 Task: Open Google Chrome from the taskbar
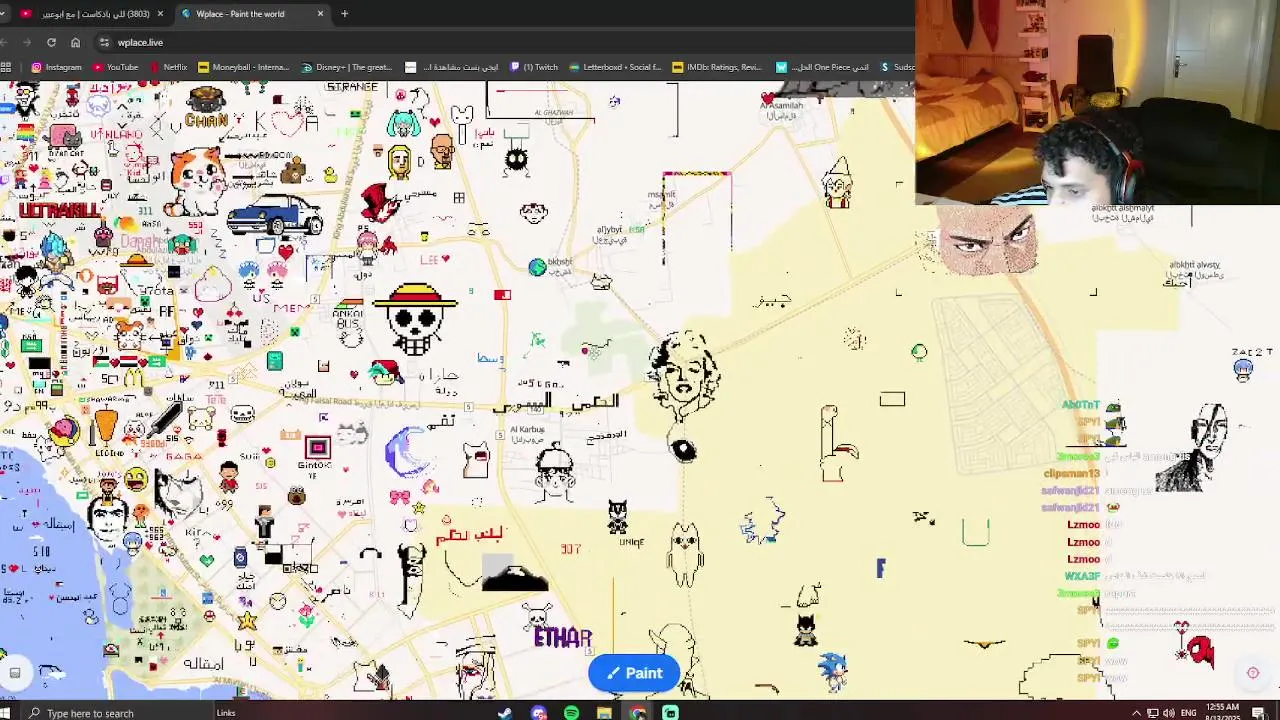click(637, 713)
